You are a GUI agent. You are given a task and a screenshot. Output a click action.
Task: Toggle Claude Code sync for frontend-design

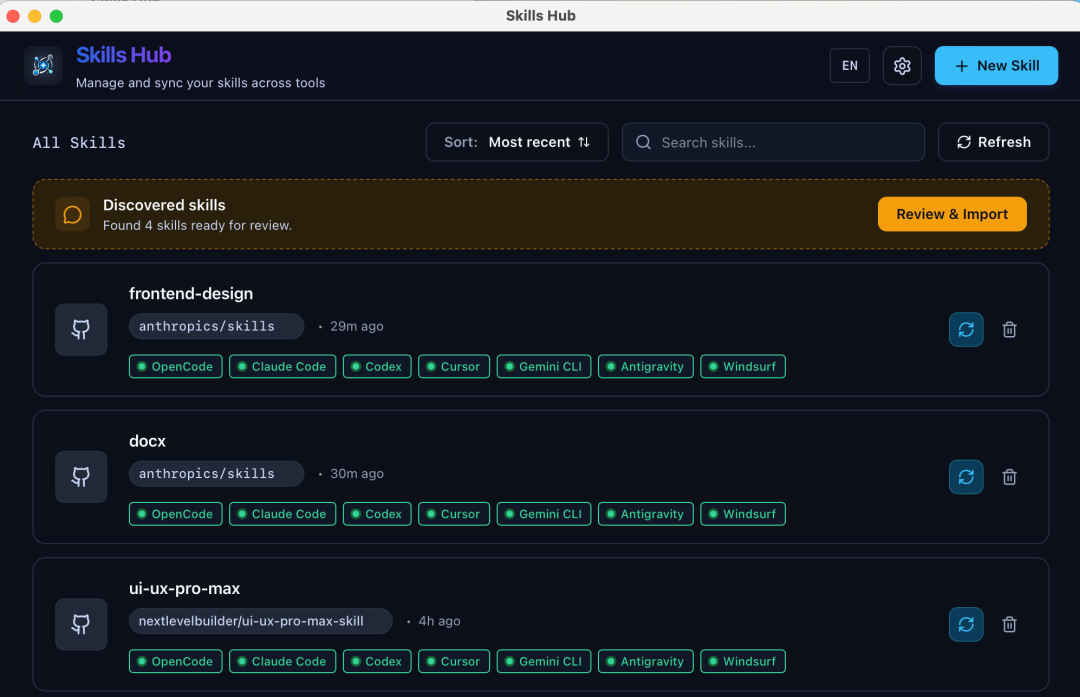tap(282, 366)
